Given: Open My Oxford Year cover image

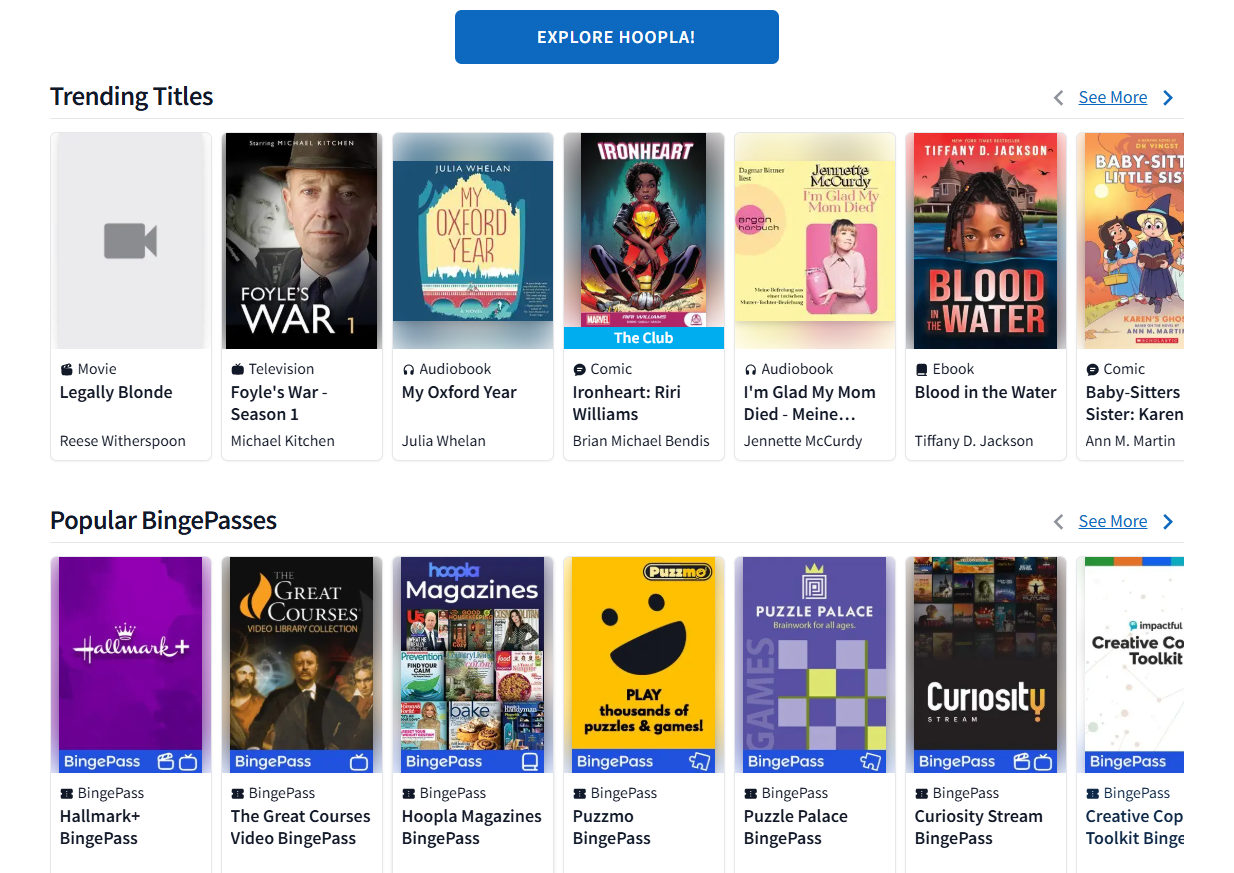Looking at the screenshot, I should pos(473,241).
